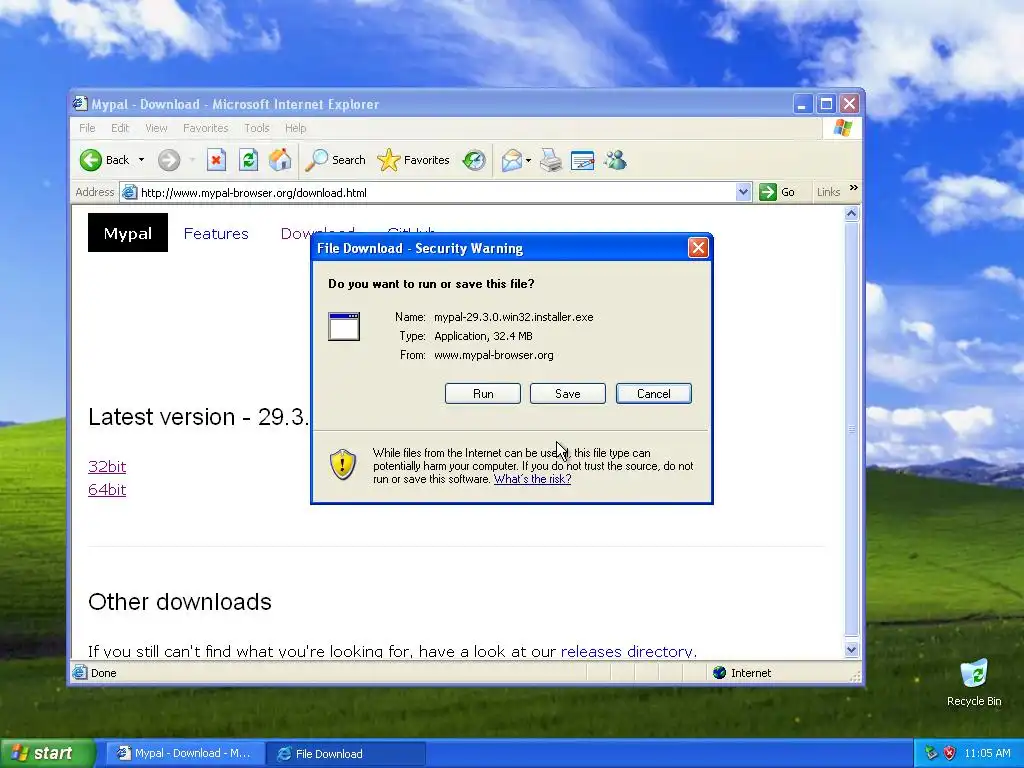Switch to Mypal - Download taskbar button

[x=185, y=754]
